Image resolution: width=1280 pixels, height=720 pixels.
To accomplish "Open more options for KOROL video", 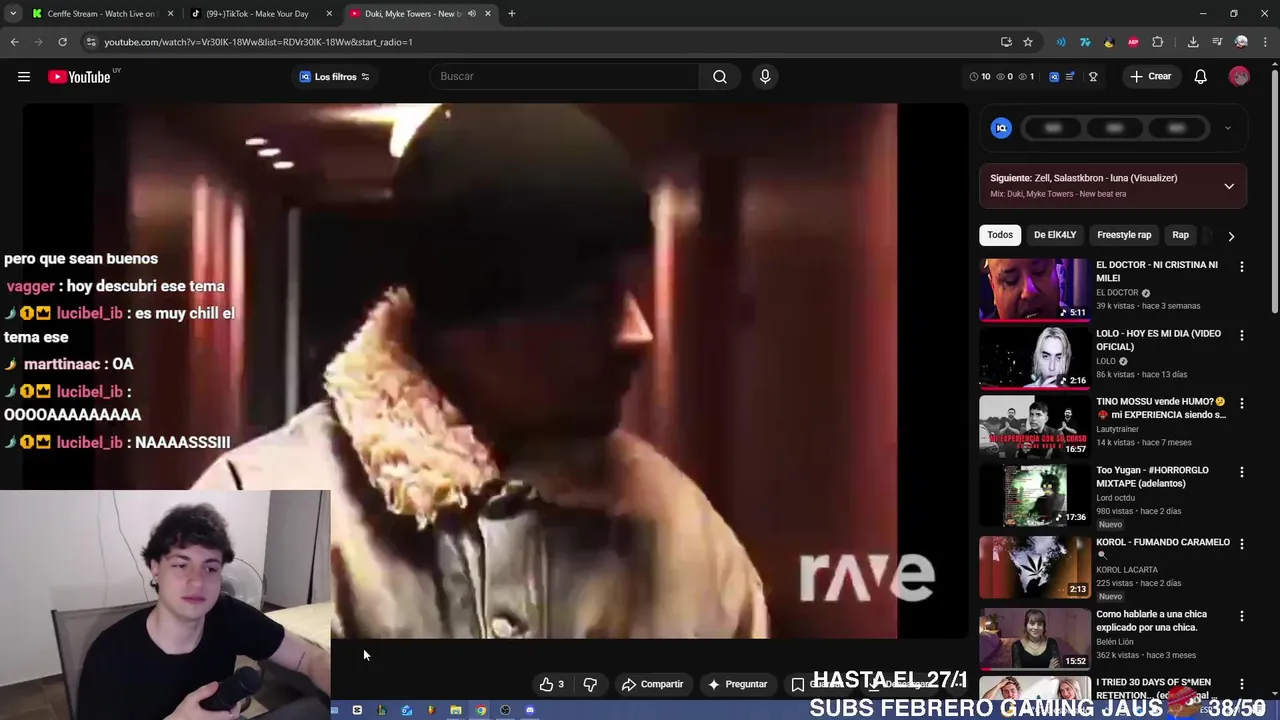I will 1242,544.
